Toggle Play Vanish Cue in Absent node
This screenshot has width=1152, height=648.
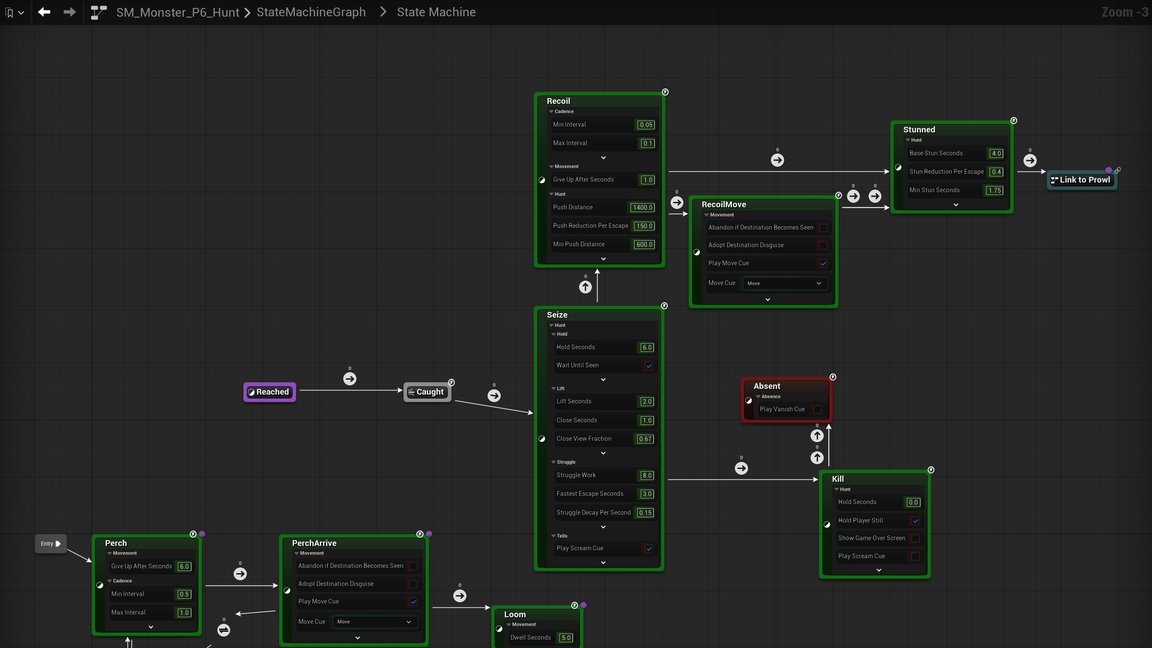[817, 409]
